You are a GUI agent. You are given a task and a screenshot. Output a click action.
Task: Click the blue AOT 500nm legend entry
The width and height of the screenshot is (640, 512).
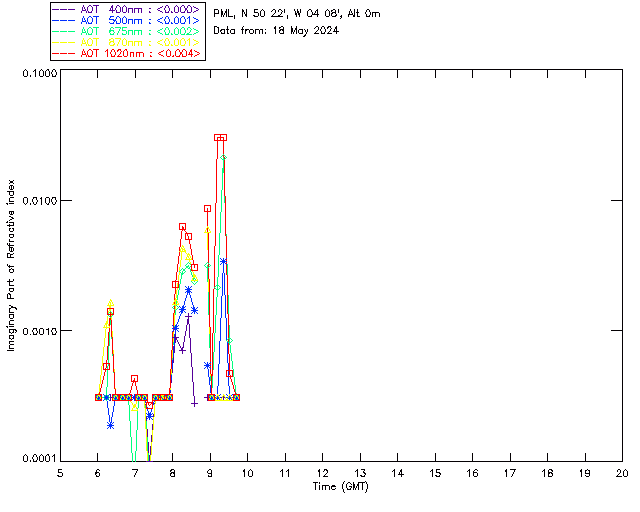coord(127,20)
